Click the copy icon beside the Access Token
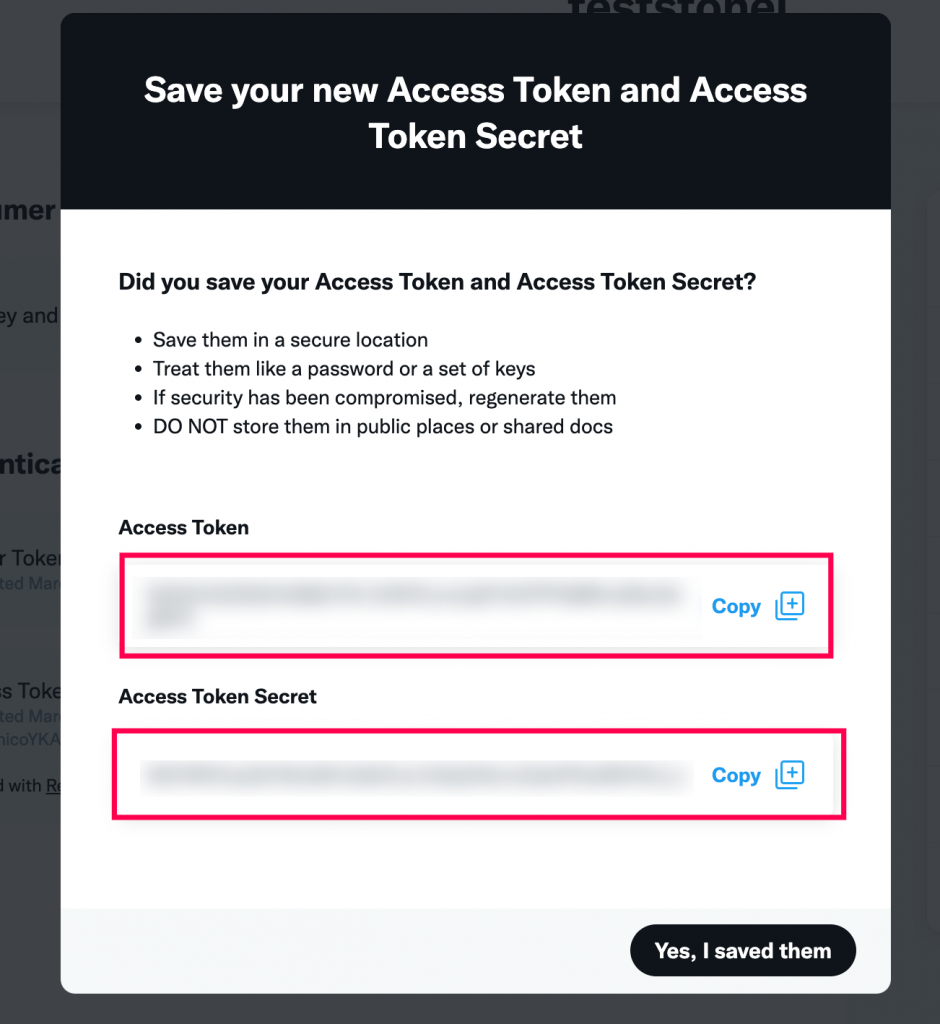The width and height of the screenshot is (940, 1024). click(789, 606)
